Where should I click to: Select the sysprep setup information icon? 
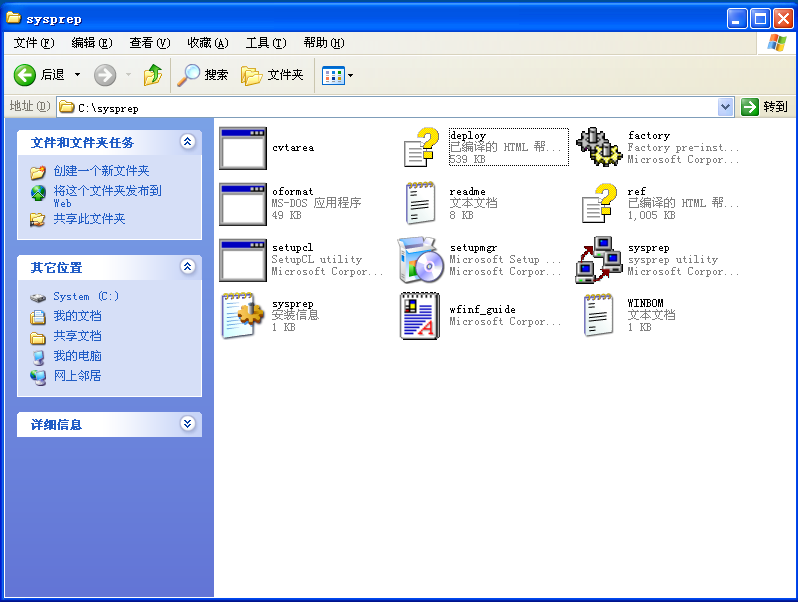[x=242, y=315]
